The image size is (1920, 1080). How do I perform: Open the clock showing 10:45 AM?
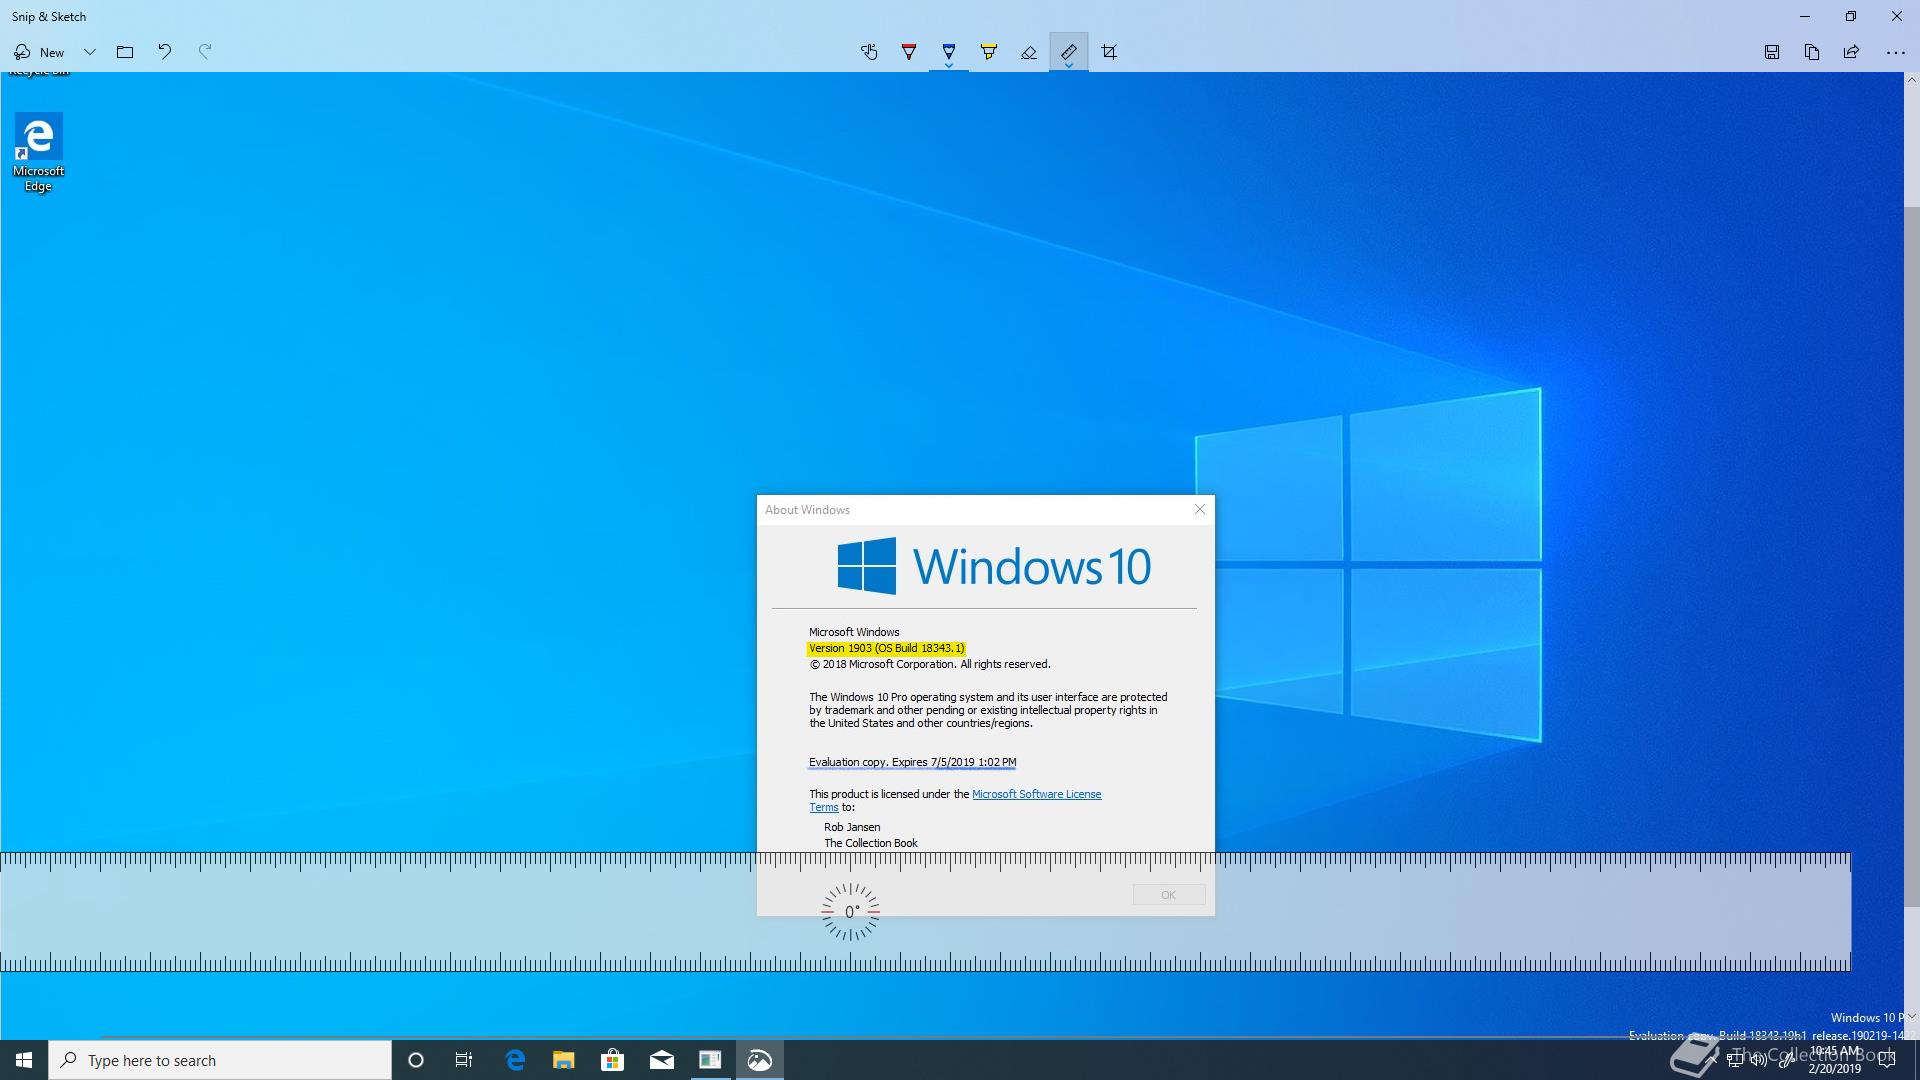pyautogui.click(x=1835, y=1060)
